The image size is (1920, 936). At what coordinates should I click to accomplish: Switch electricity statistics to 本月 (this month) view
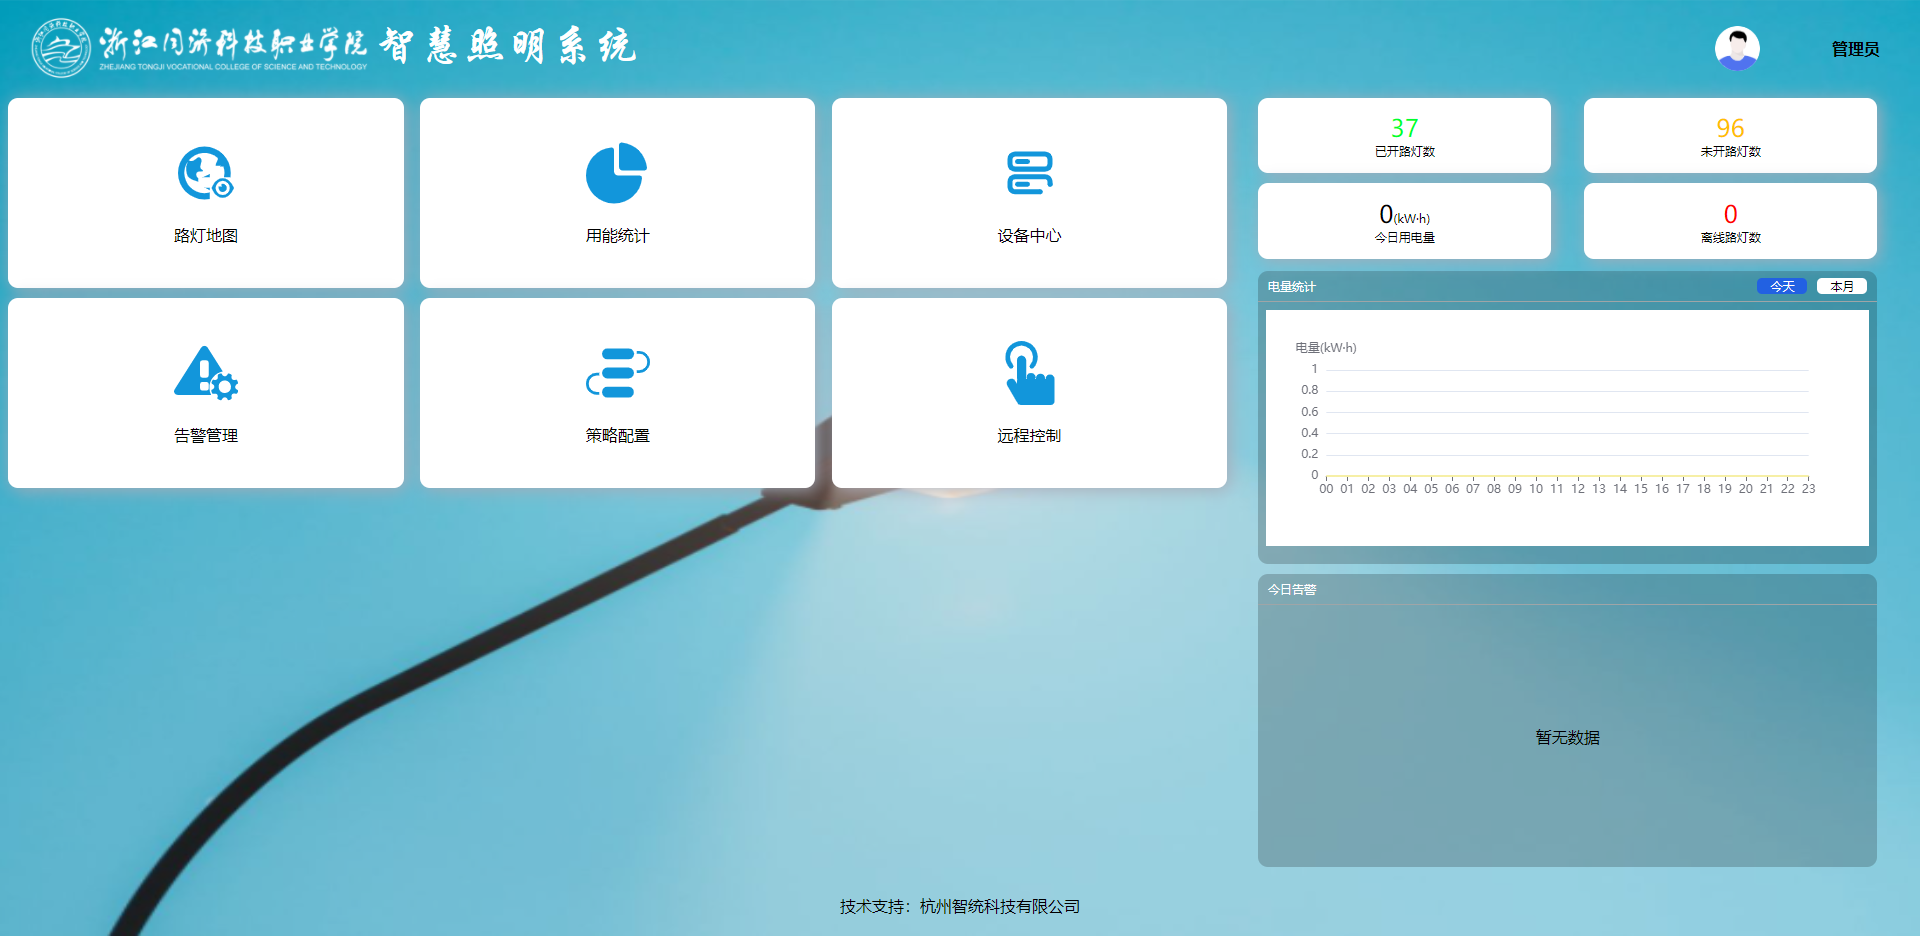[1842, 286]
